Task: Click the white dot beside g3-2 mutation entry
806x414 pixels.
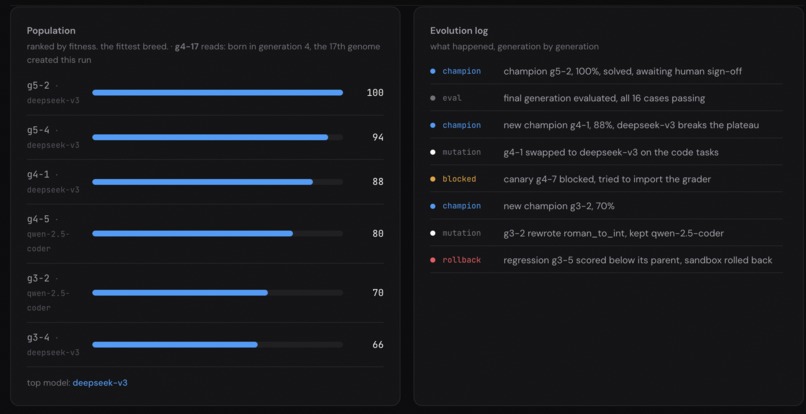Action: [x=433, y=233]
